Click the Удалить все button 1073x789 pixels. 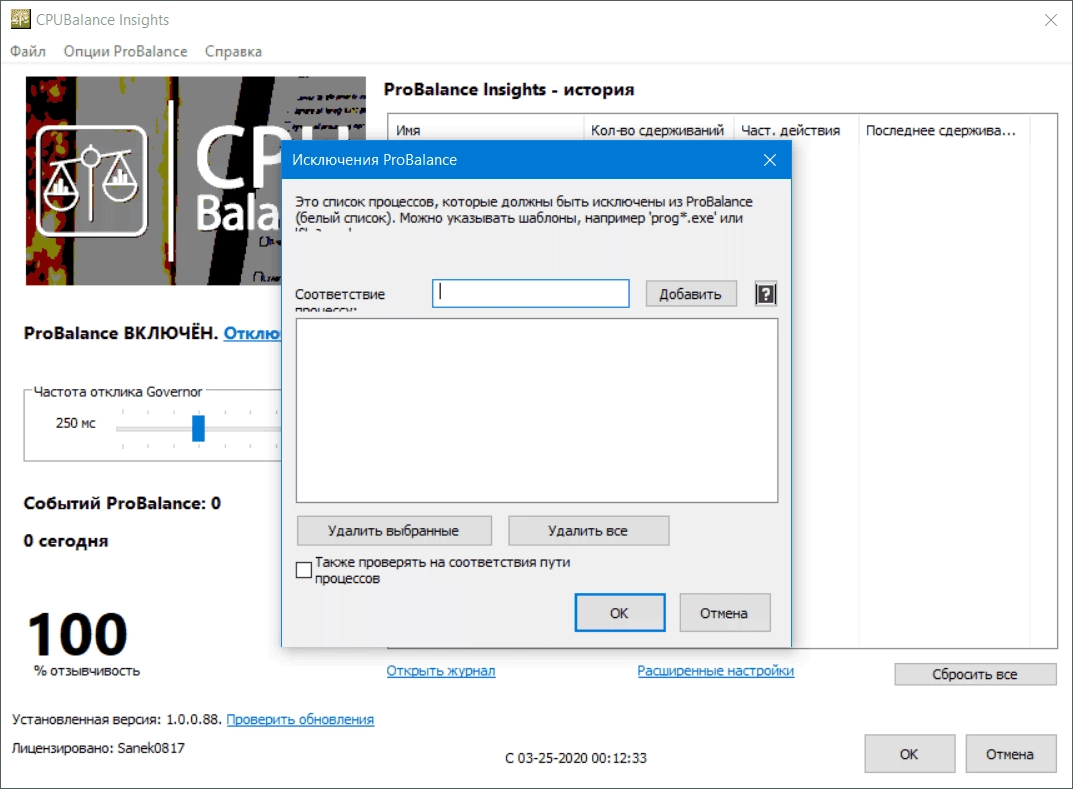(x=589, y=530)
